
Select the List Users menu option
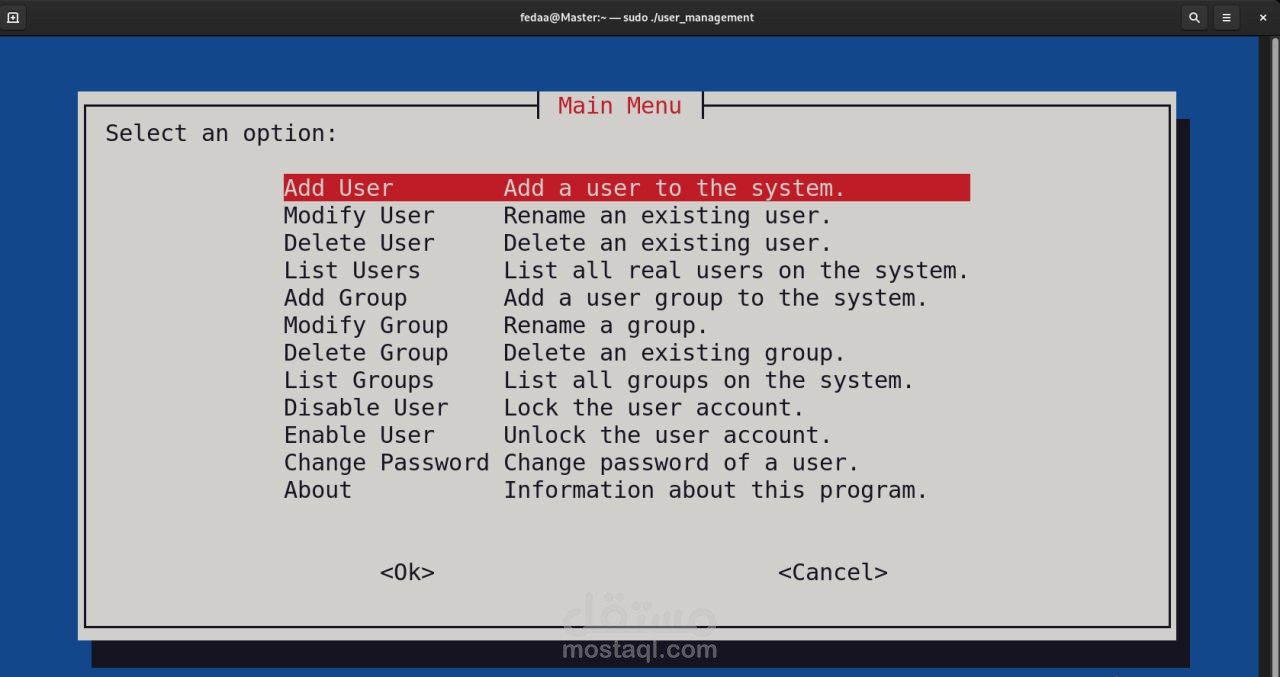[x=352, y=271]
